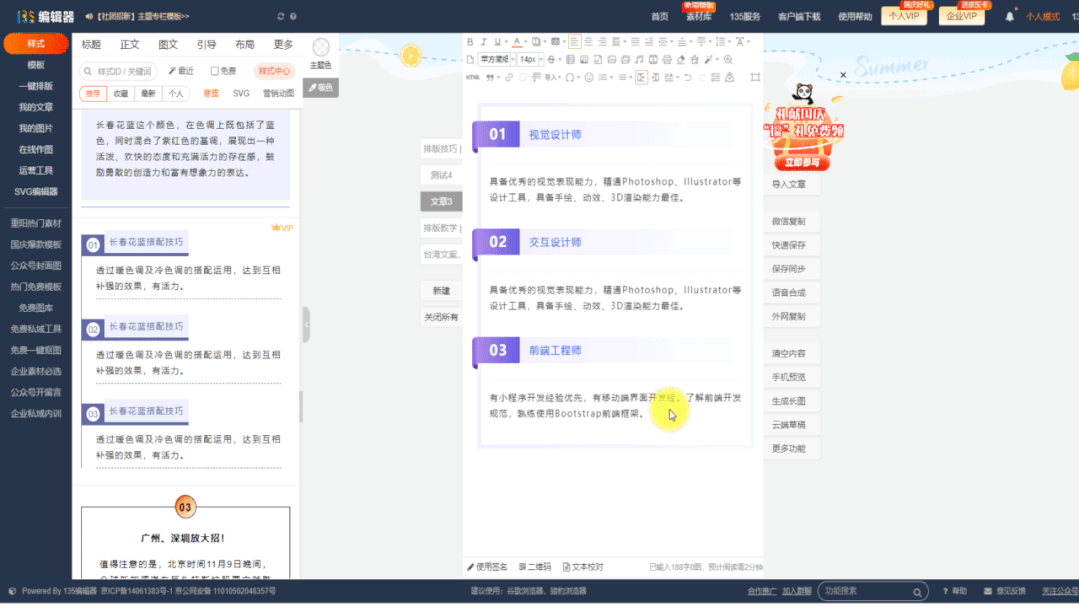This screenshot has width=1079, height=607.
Task: Open the 导入 import dropdown in toolbar
Action: click(x=551, y=76)
